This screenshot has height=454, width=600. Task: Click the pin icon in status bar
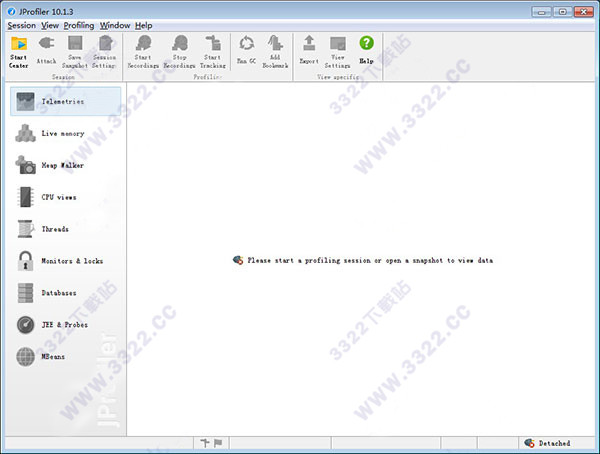(x=205, y=443)
